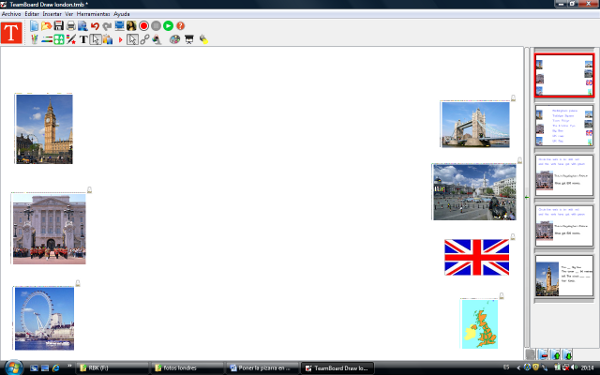Click the red Record button
The image size is (600, 375).
pyautogui.click(x=144, y=26)
